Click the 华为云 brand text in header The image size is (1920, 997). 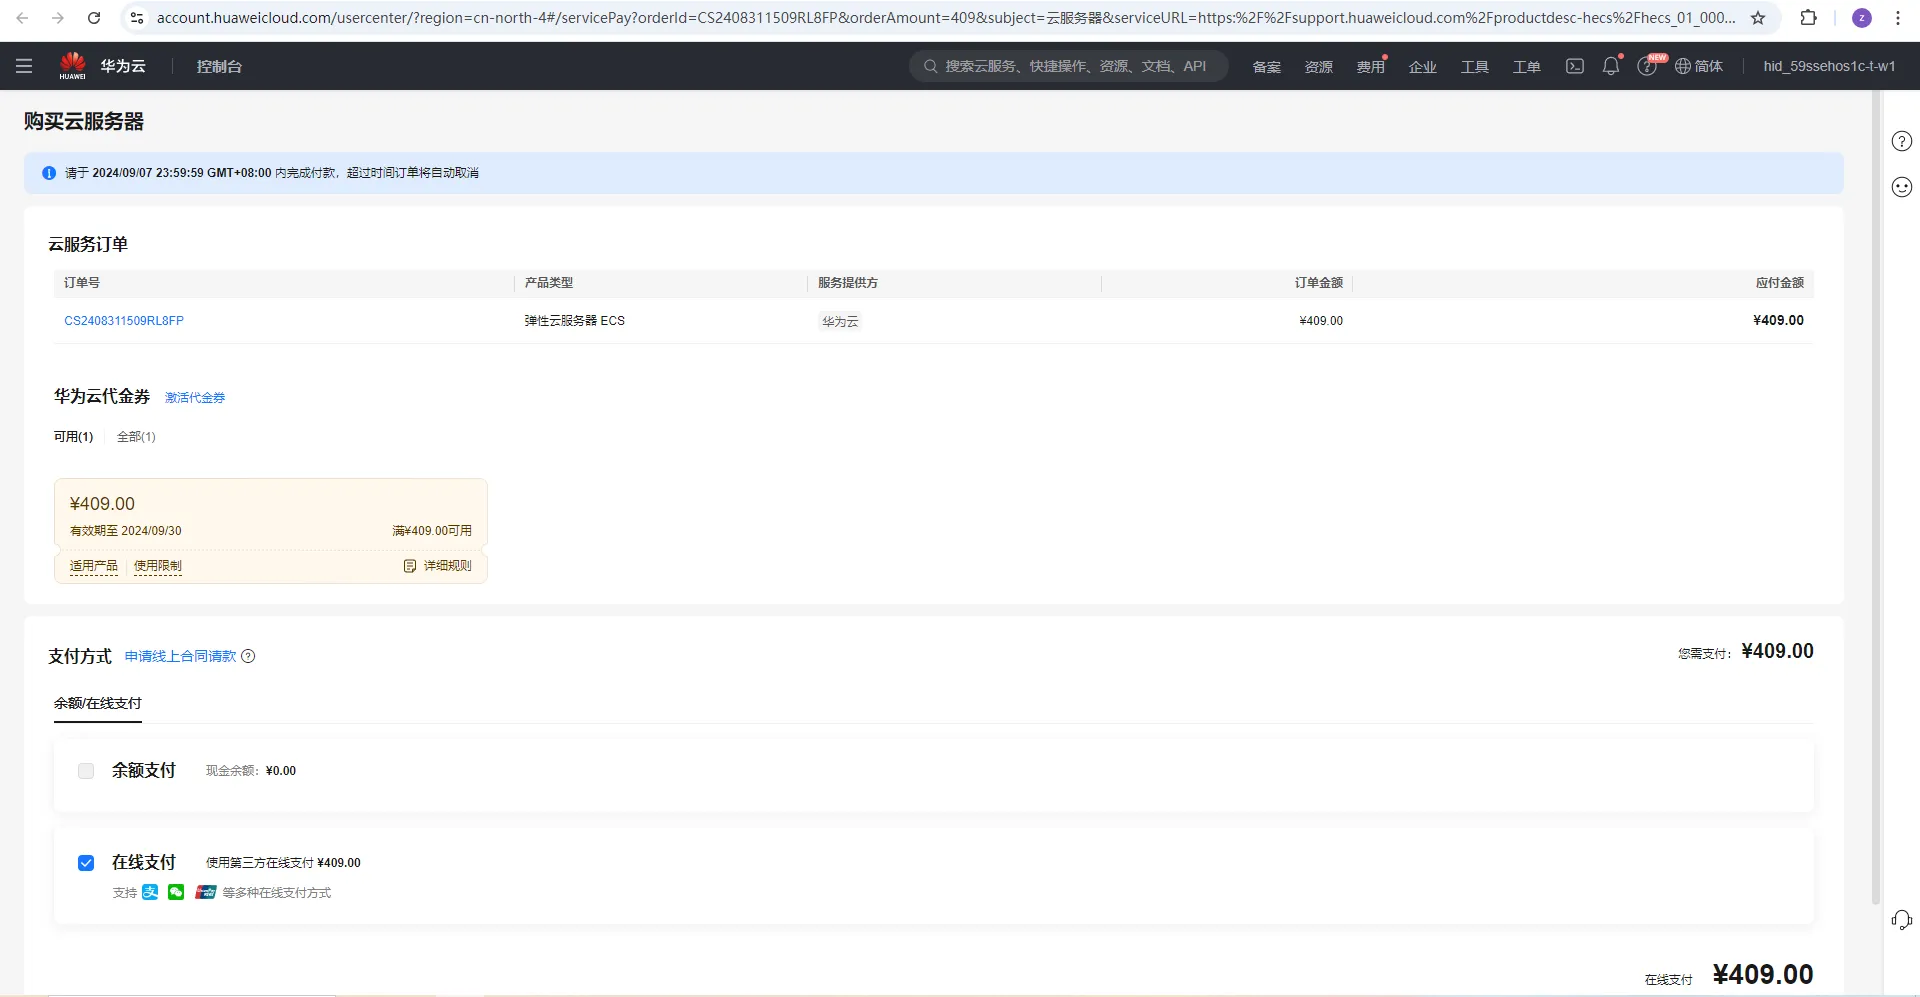pos(123,66)
